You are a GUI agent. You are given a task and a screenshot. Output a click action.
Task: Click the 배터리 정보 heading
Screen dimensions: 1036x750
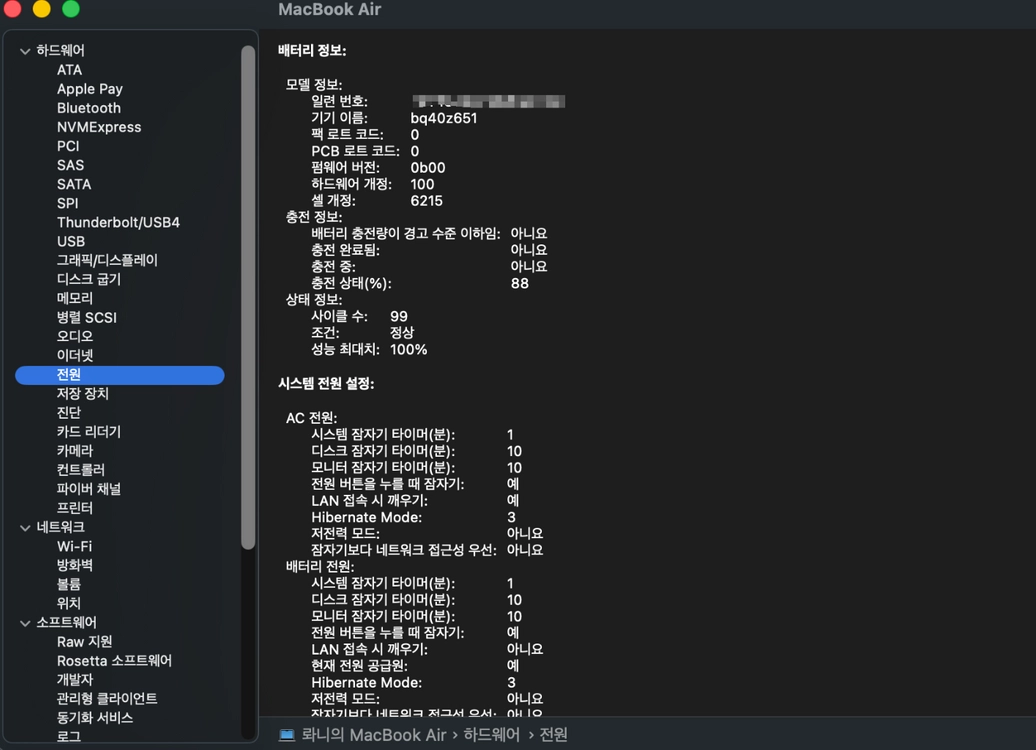312,51
